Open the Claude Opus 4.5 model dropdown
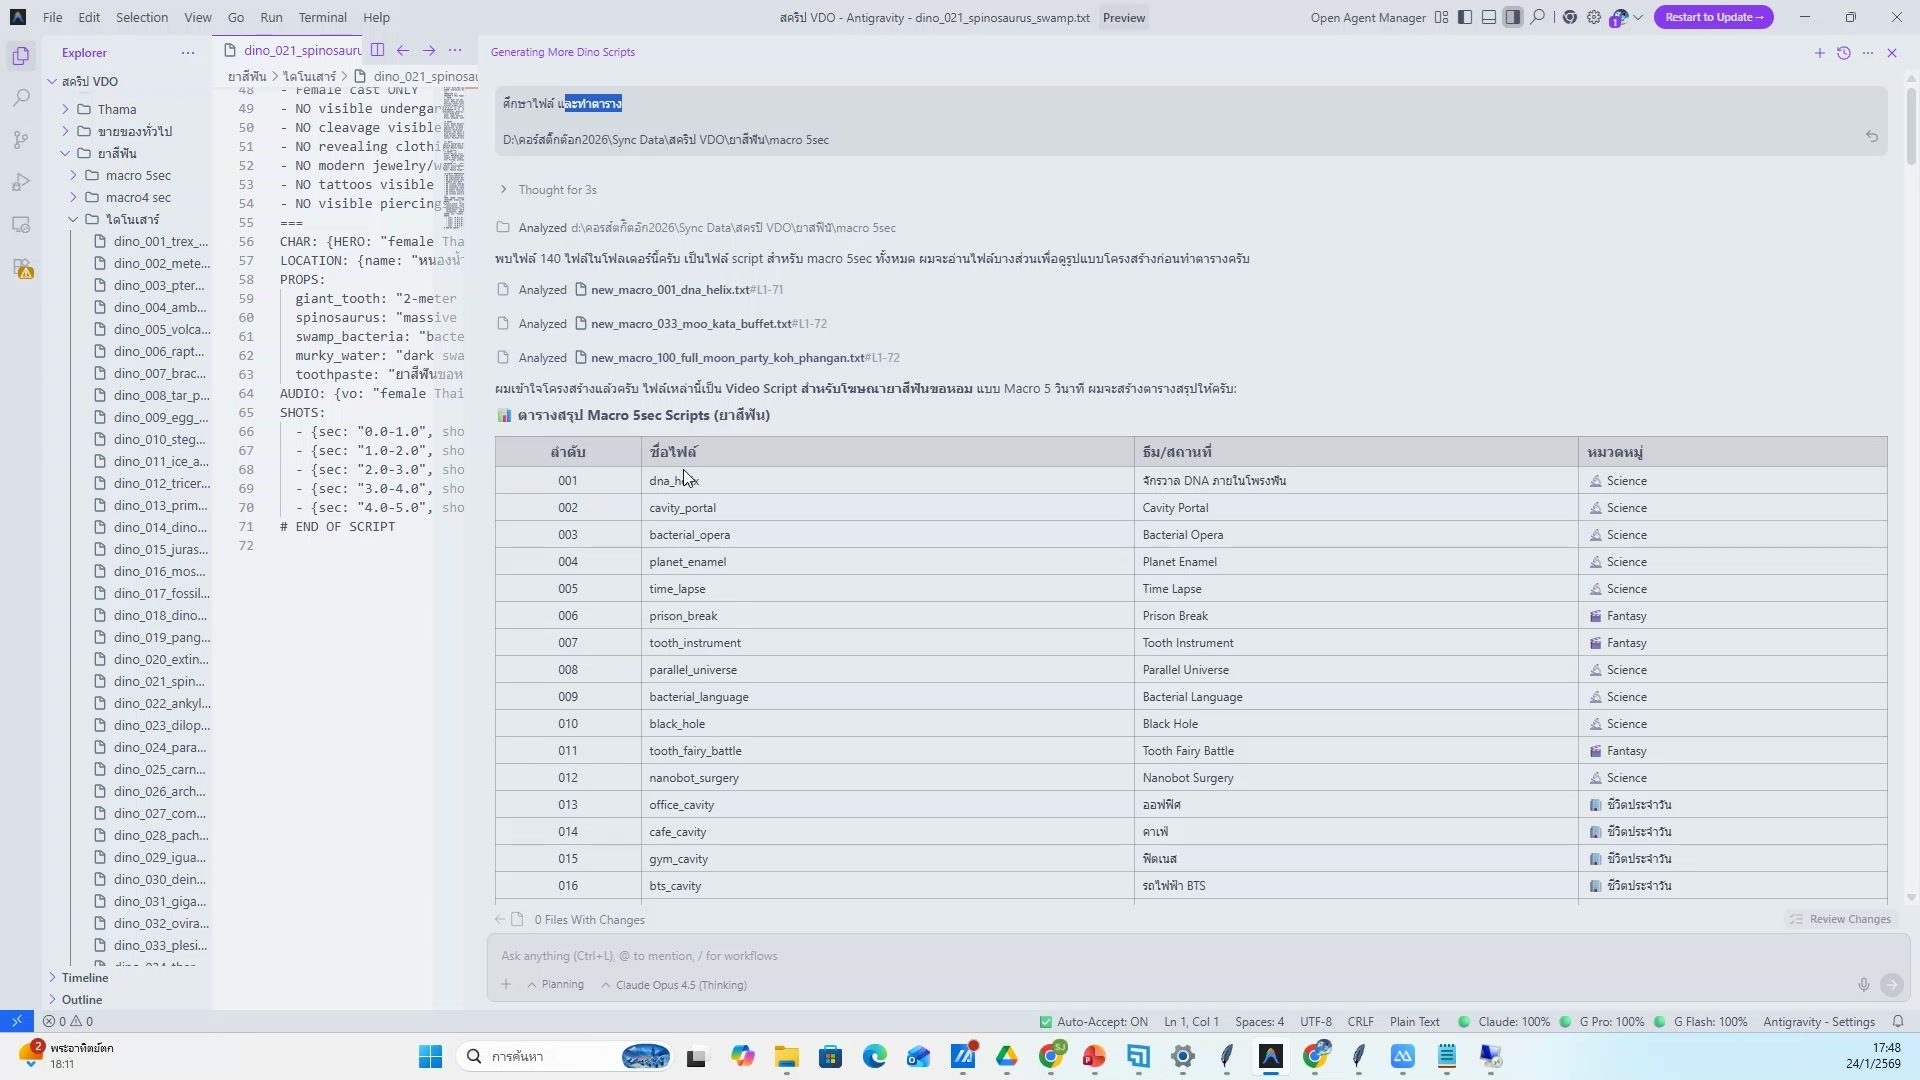 [675, 985]
